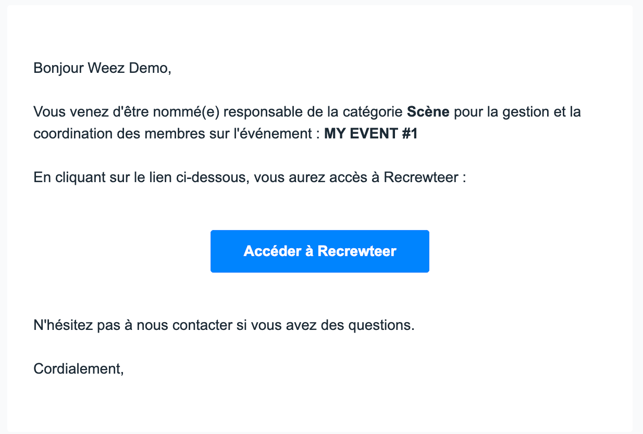Select the word questions in the closing sentence
The width and height of the screenshot is (643, 434).
pyautogui.click(x=381, y=325)
